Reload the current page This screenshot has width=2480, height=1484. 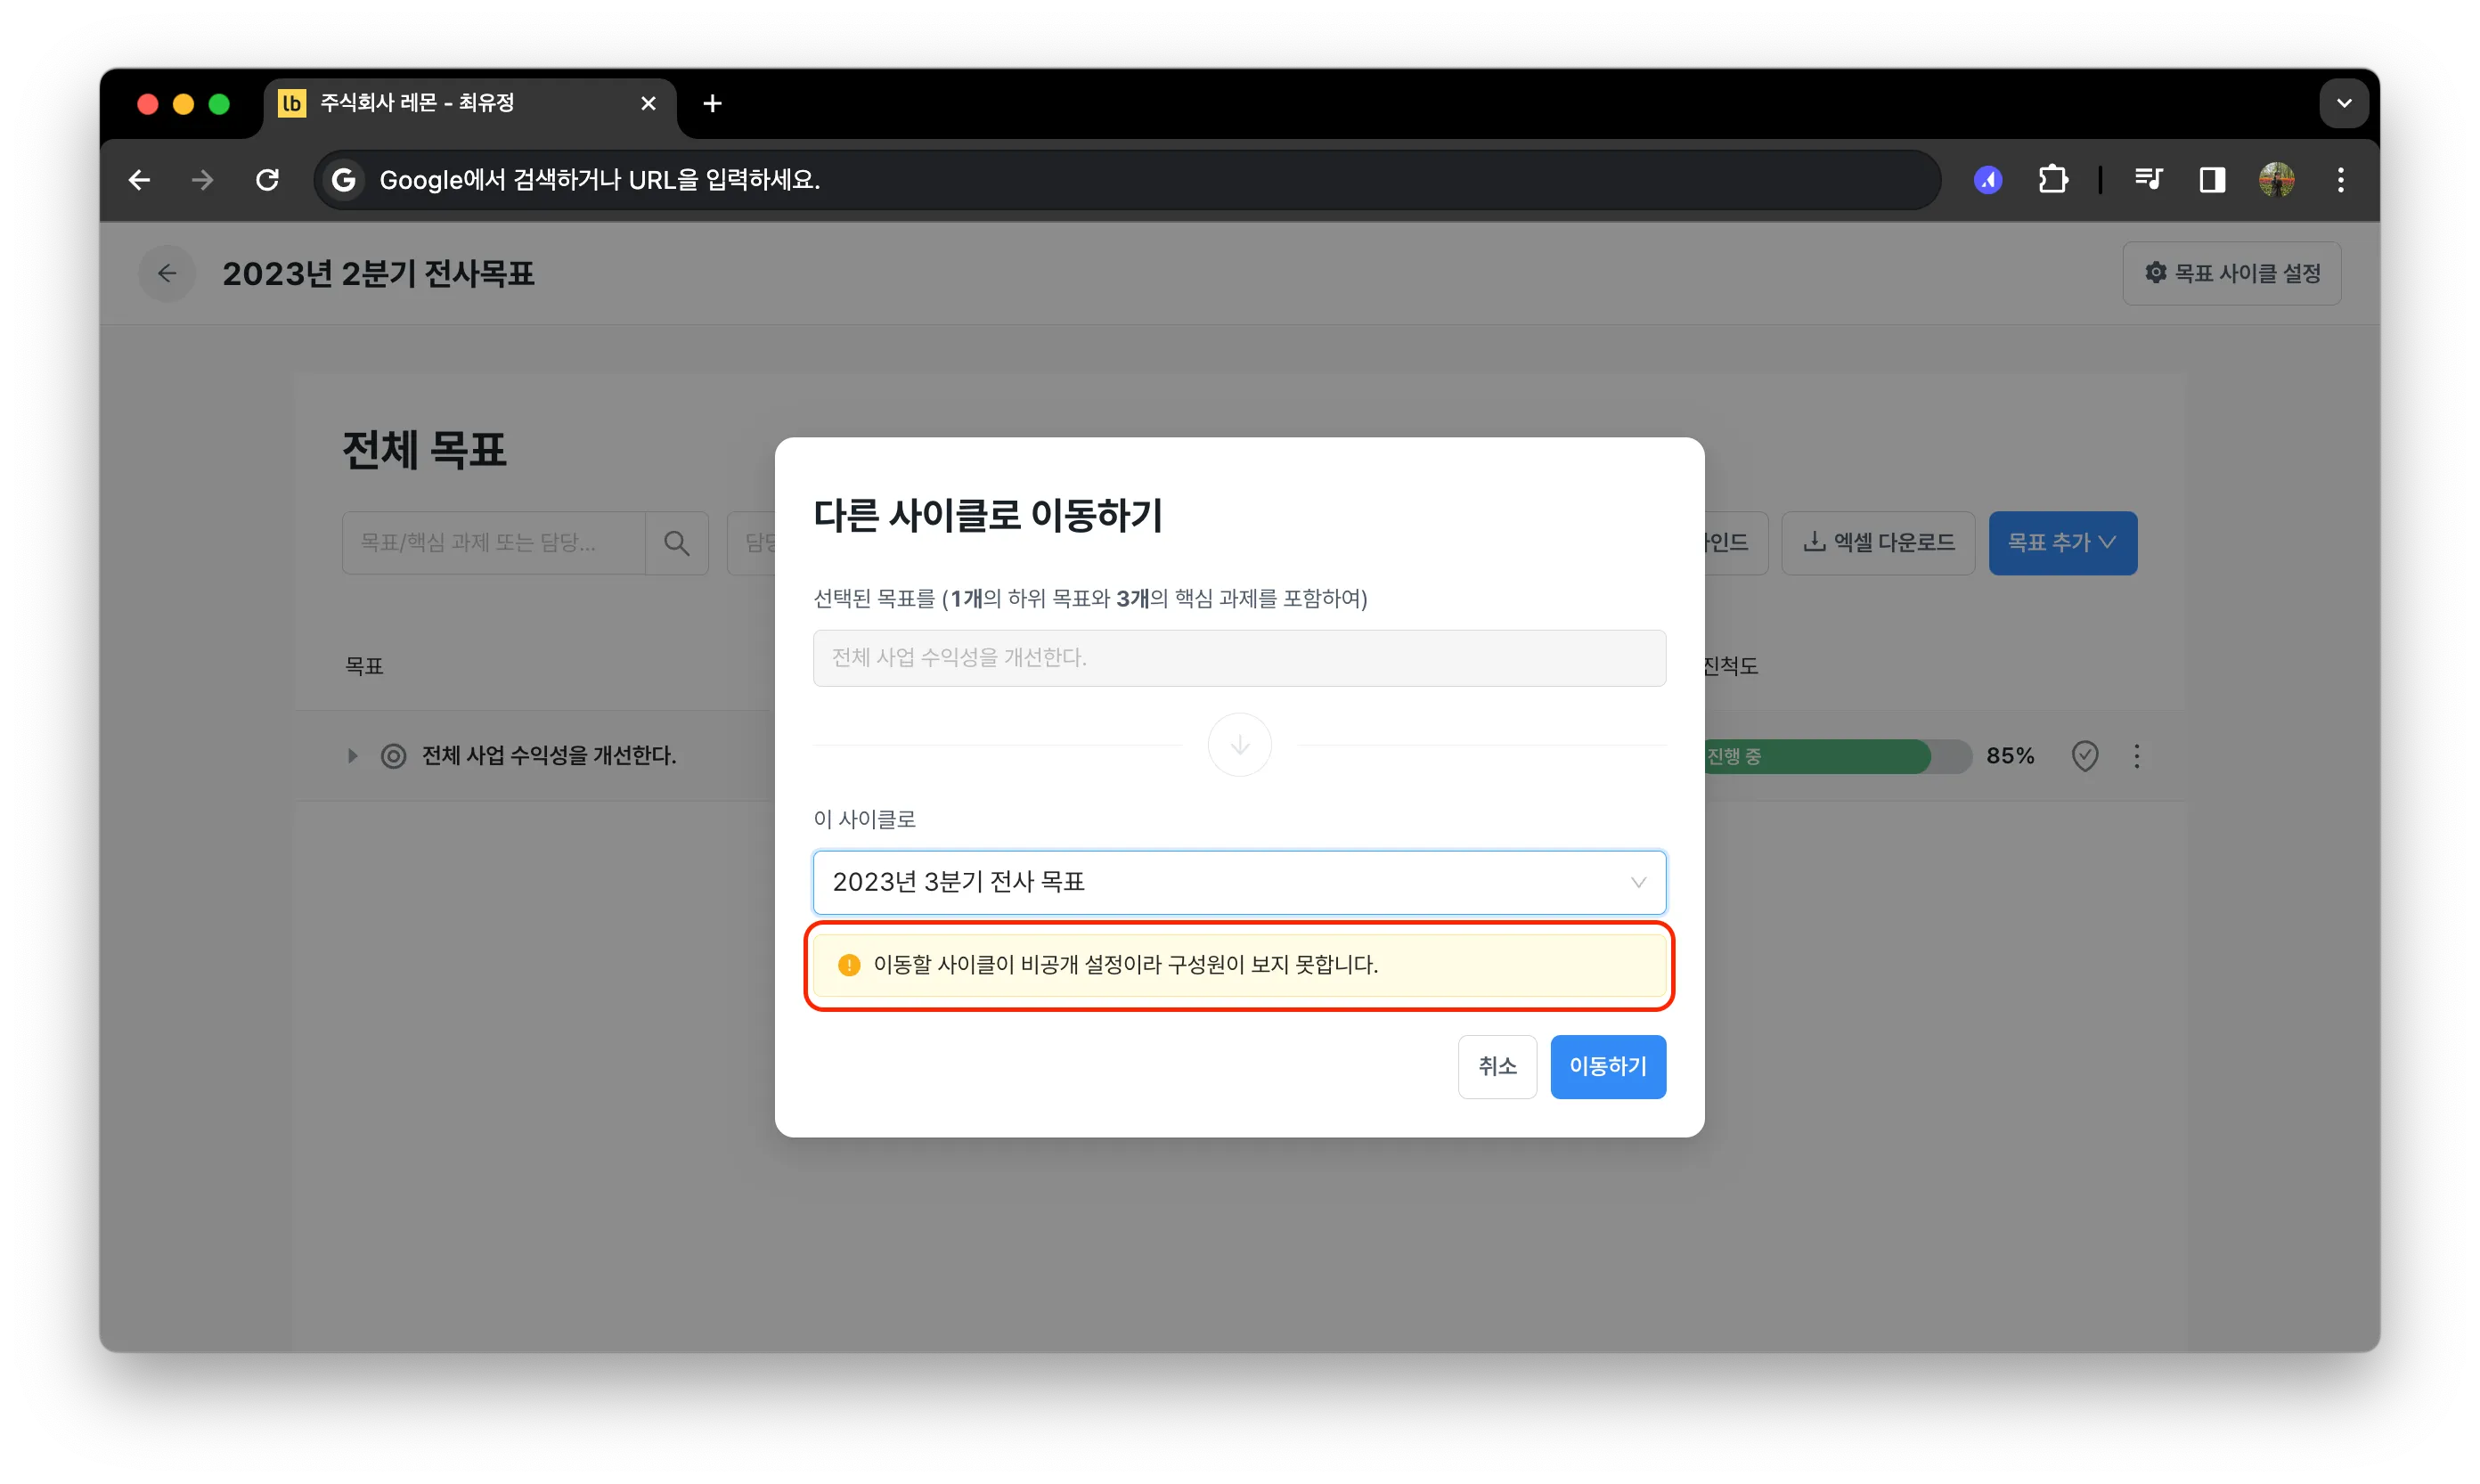(x=267, y=180)
